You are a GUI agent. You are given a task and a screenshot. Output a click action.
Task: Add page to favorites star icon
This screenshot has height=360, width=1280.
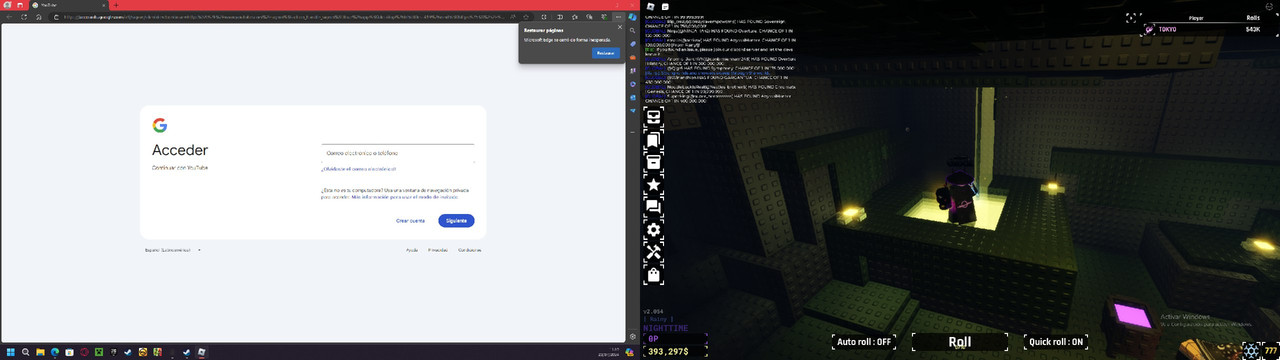click(526, 17)
